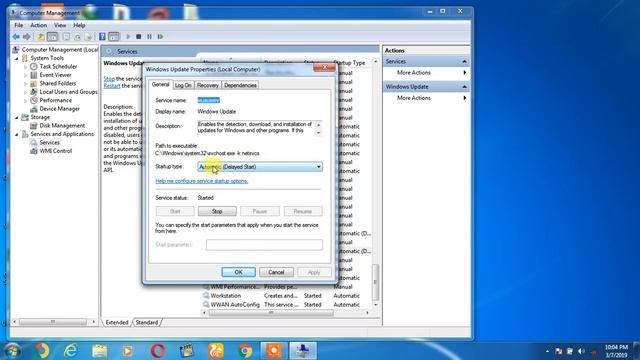Open the Action menu
The width and height of the screenshot is (640, 360).
click(x=38, y=25)
